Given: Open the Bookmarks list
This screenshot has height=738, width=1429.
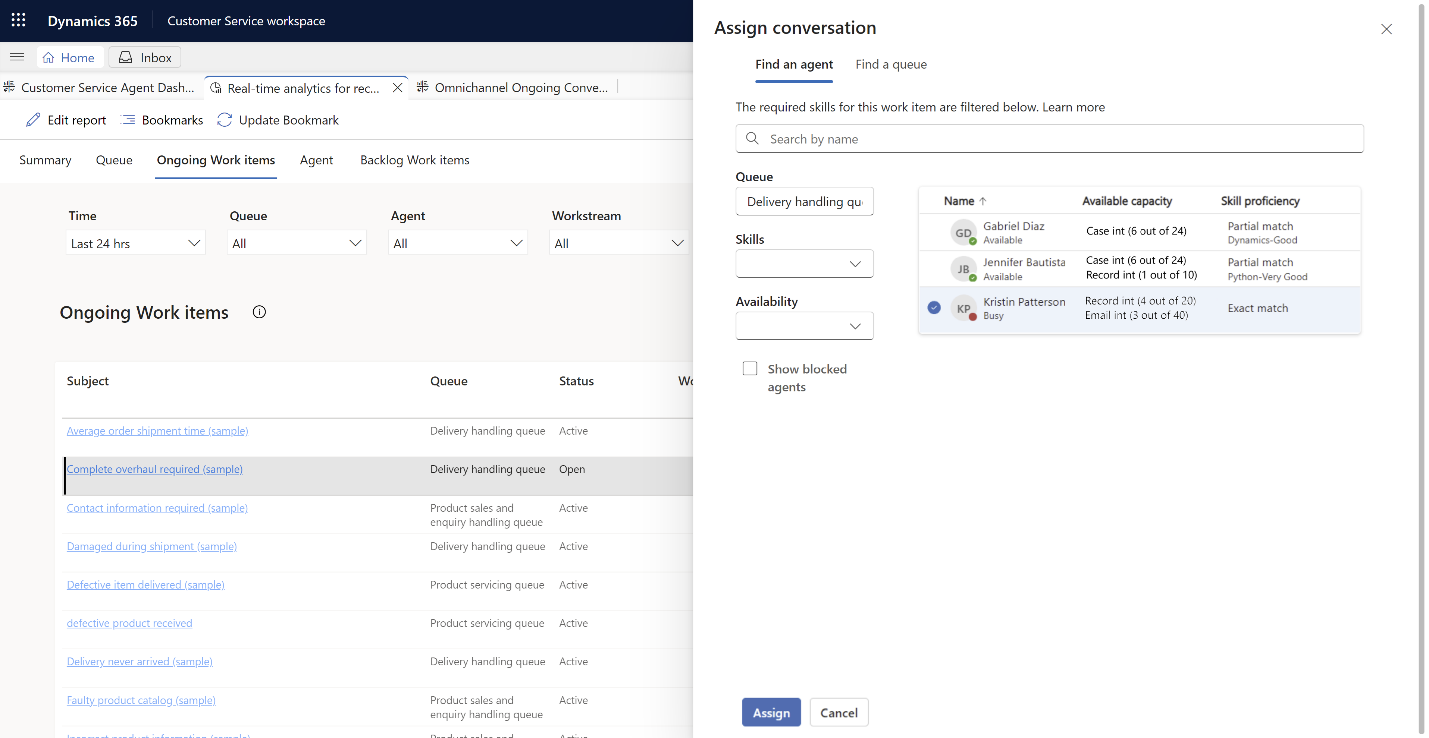Looking at the screenshot, I should [162, 120].
